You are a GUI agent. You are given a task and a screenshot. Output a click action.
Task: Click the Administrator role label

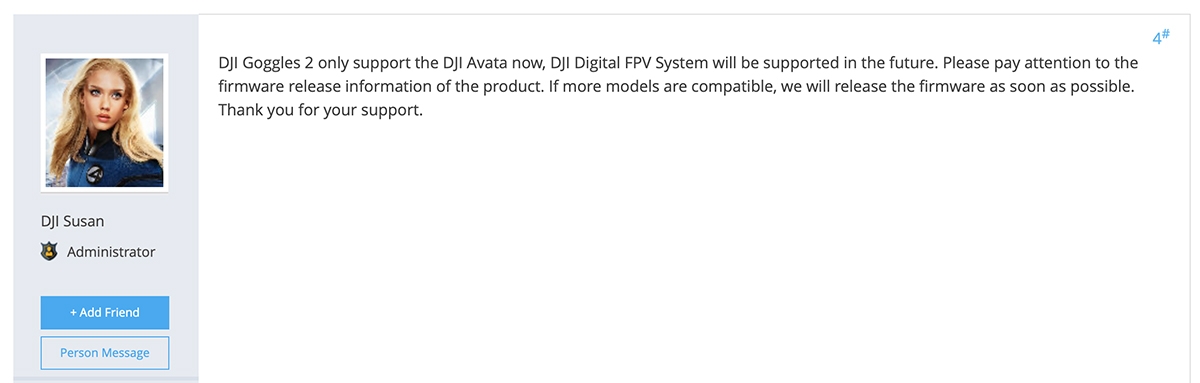[111, 252]
